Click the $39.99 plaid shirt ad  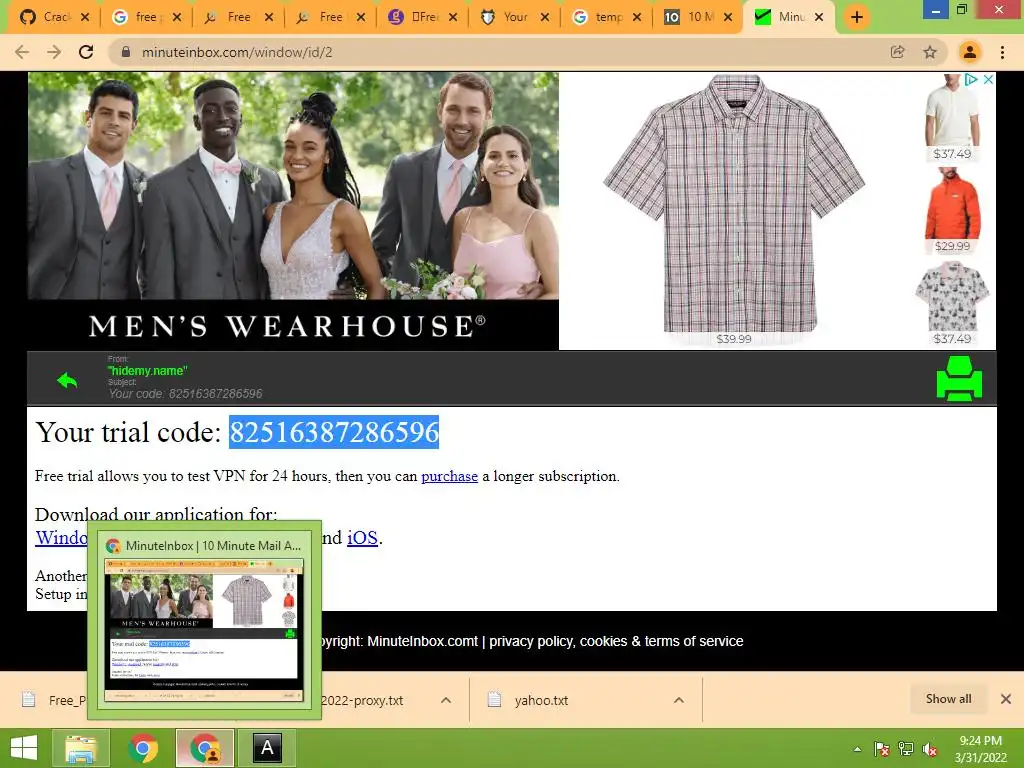click(734, 209)
